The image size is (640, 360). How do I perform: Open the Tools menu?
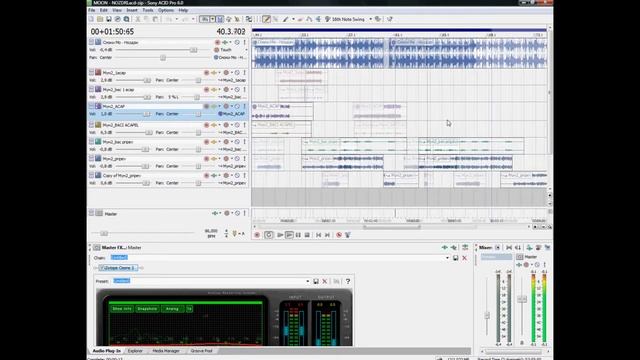click(148, 10)
